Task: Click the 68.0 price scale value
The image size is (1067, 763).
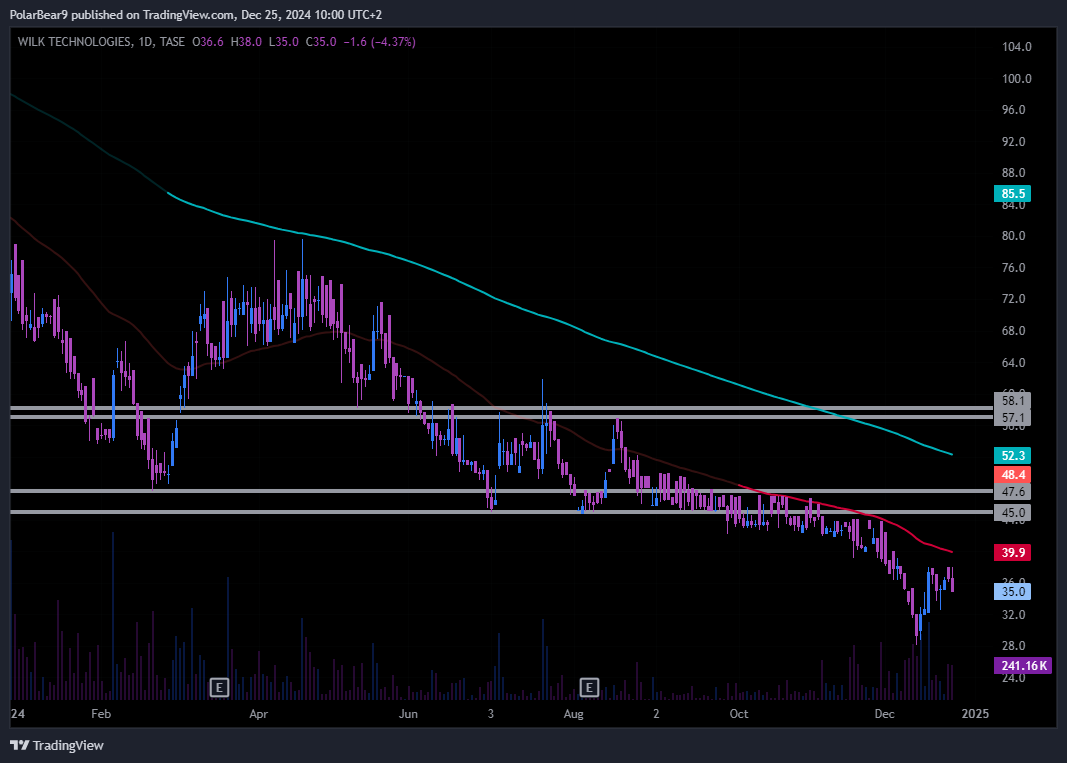Action: pos(1013,331)
